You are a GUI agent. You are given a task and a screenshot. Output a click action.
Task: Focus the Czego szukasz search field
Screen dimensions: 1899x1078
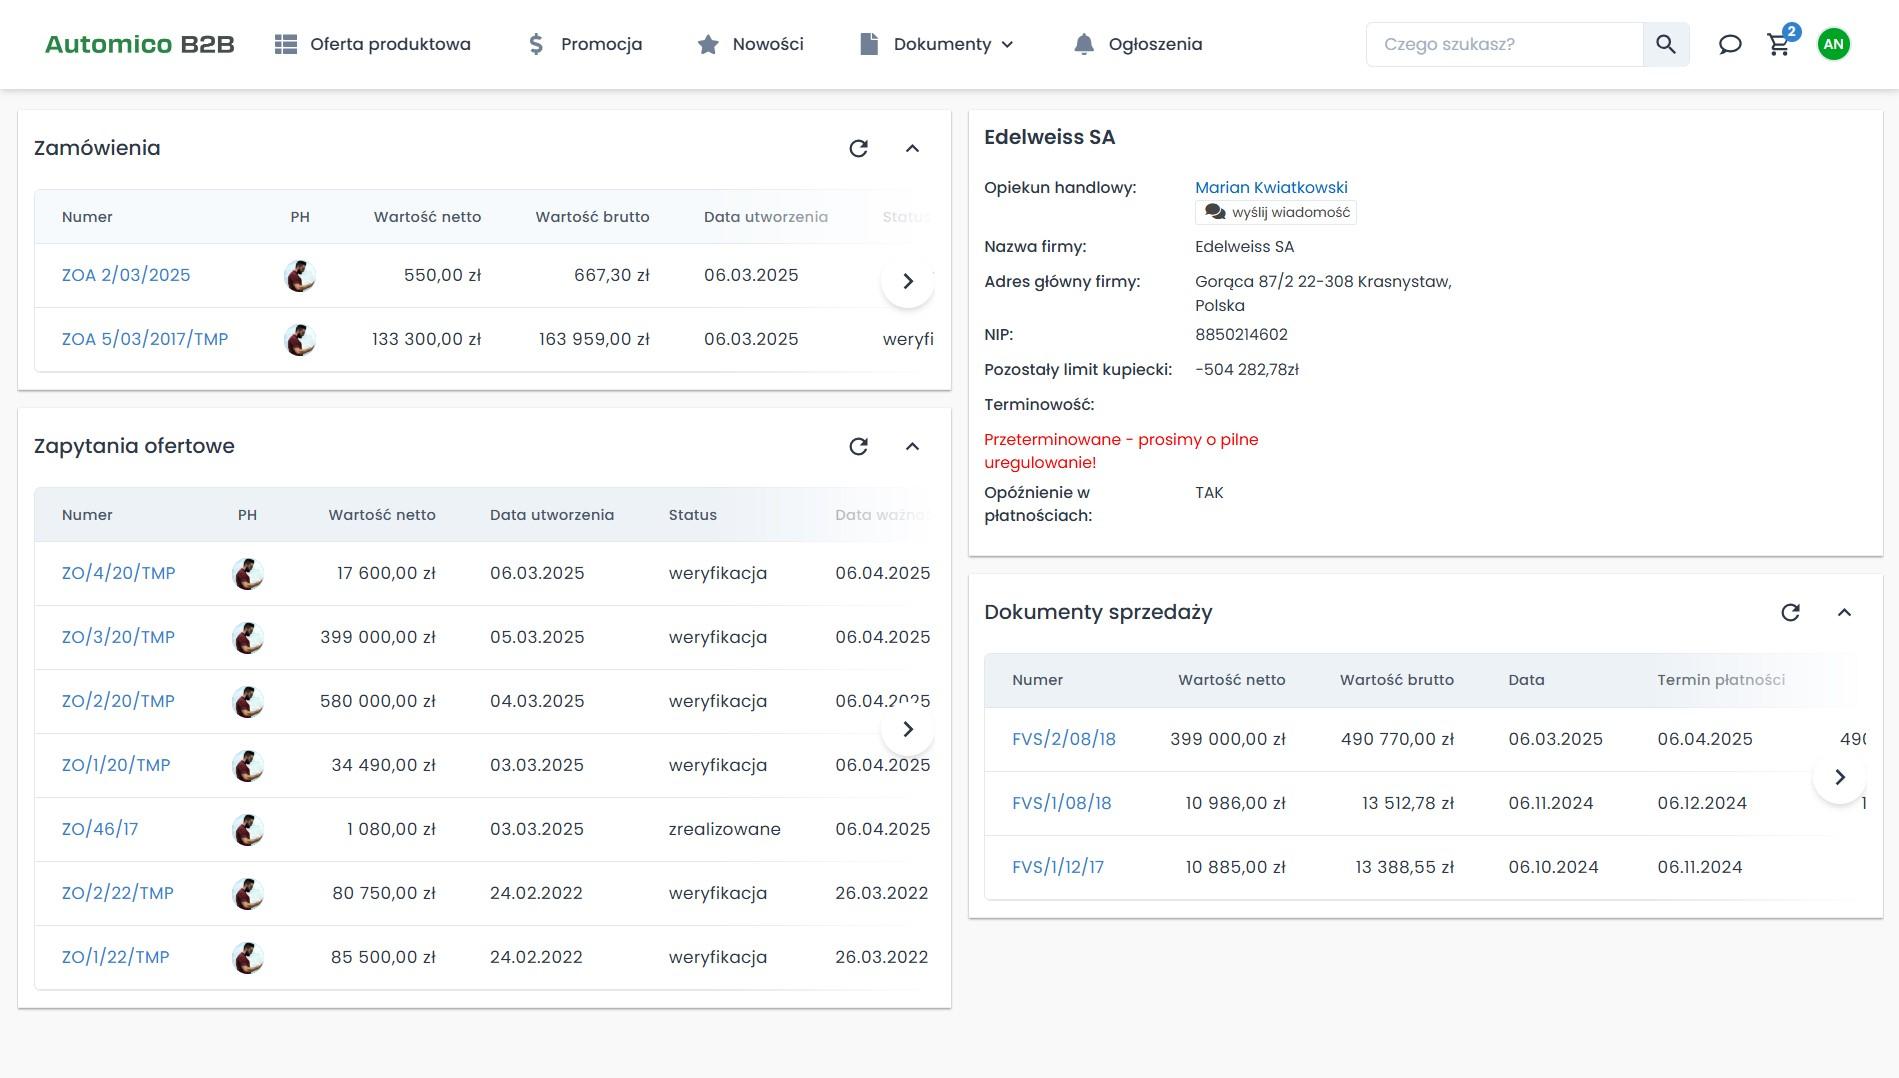coord(1503,44)
